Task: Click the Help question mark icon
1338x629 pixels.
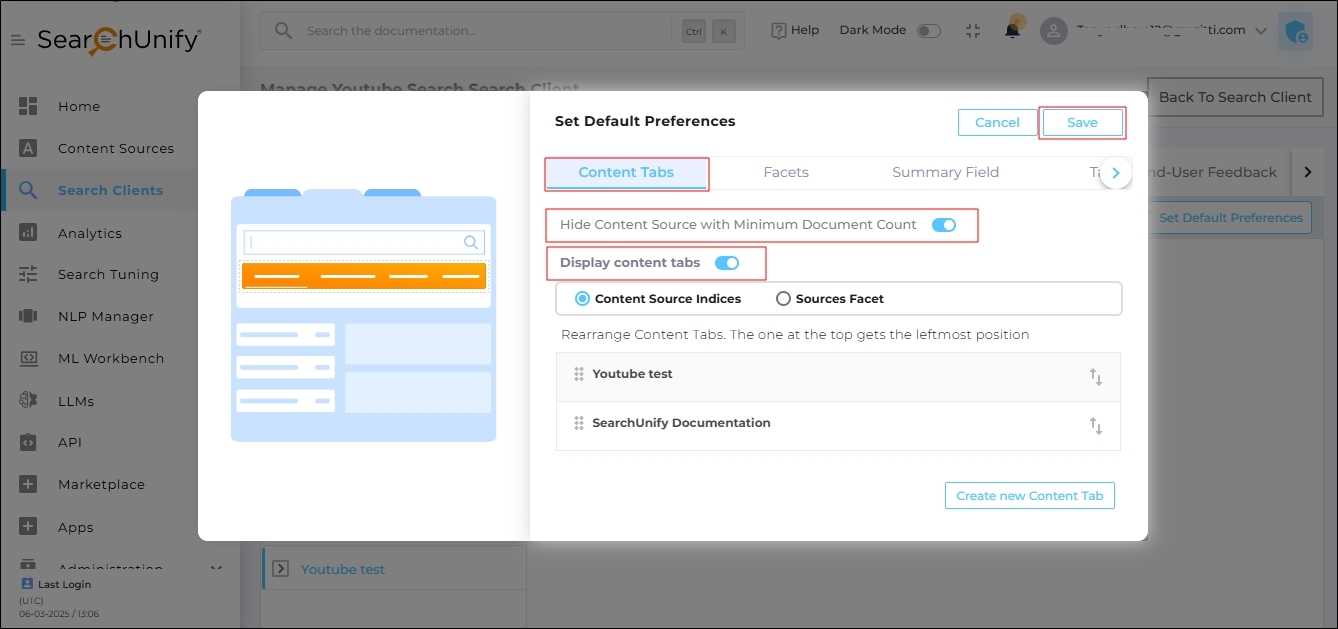Action: pos(779,31)
